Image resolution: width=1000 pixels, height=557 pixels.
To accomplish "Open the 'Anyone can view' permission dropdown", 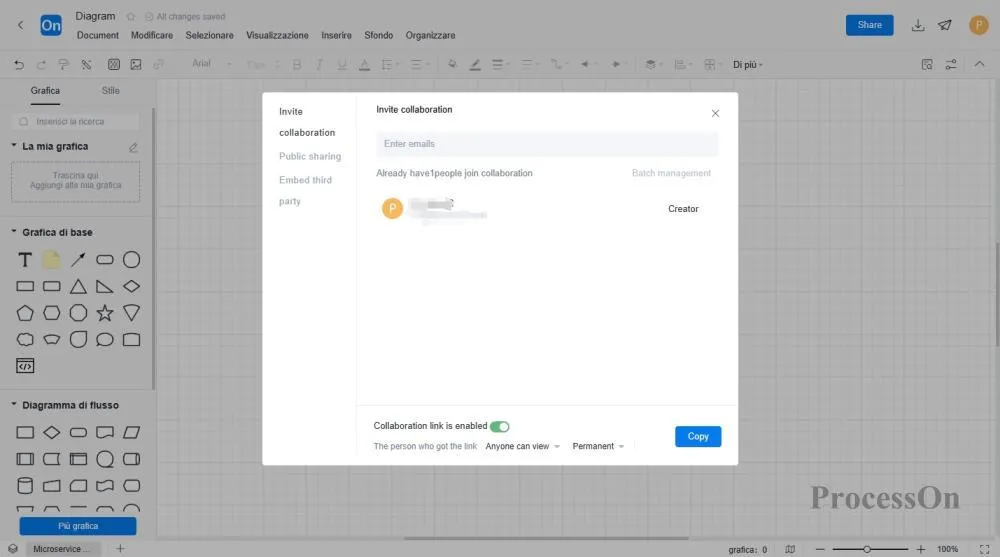I will click(522, 447).
